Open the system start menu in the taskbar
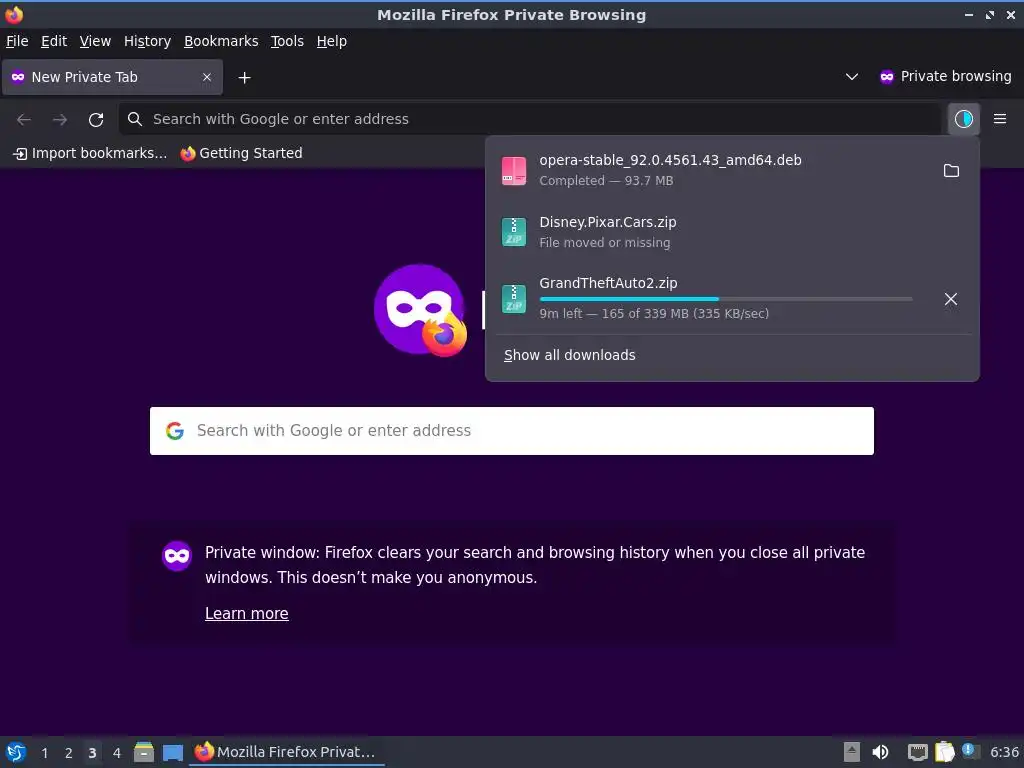1024x768 pixels. click(x=16, y=752)
